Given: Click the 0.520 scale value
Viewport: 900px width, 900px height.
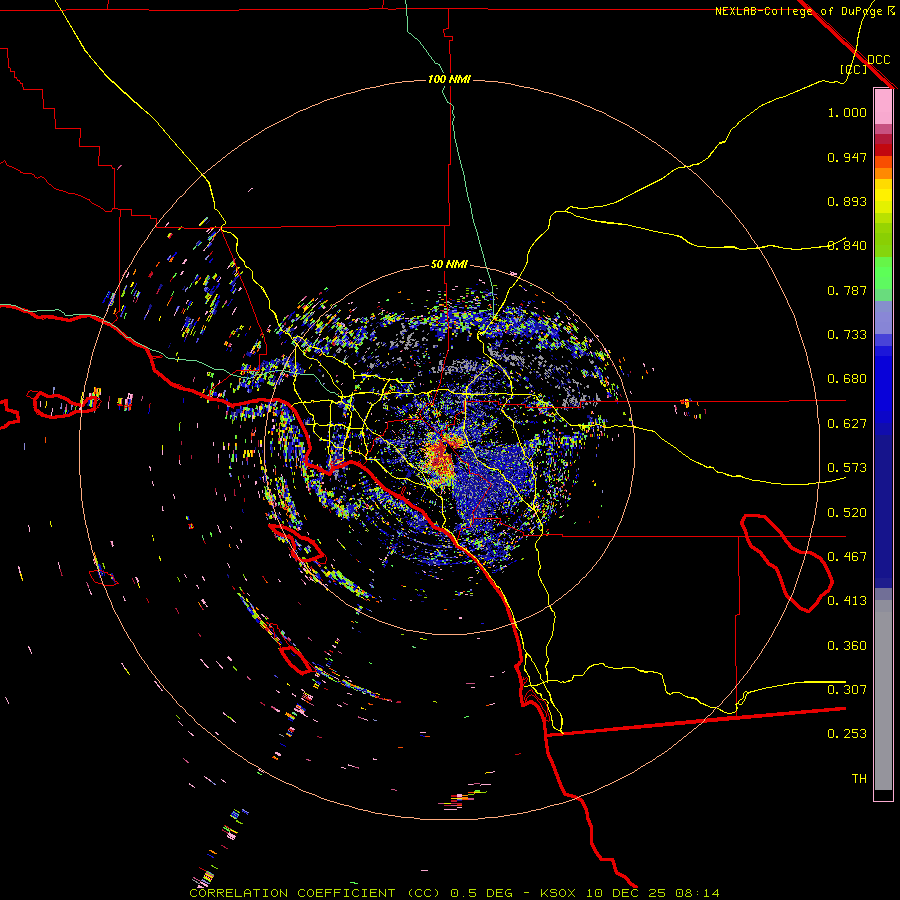Looking at the screenshot, I should (847, 513).
